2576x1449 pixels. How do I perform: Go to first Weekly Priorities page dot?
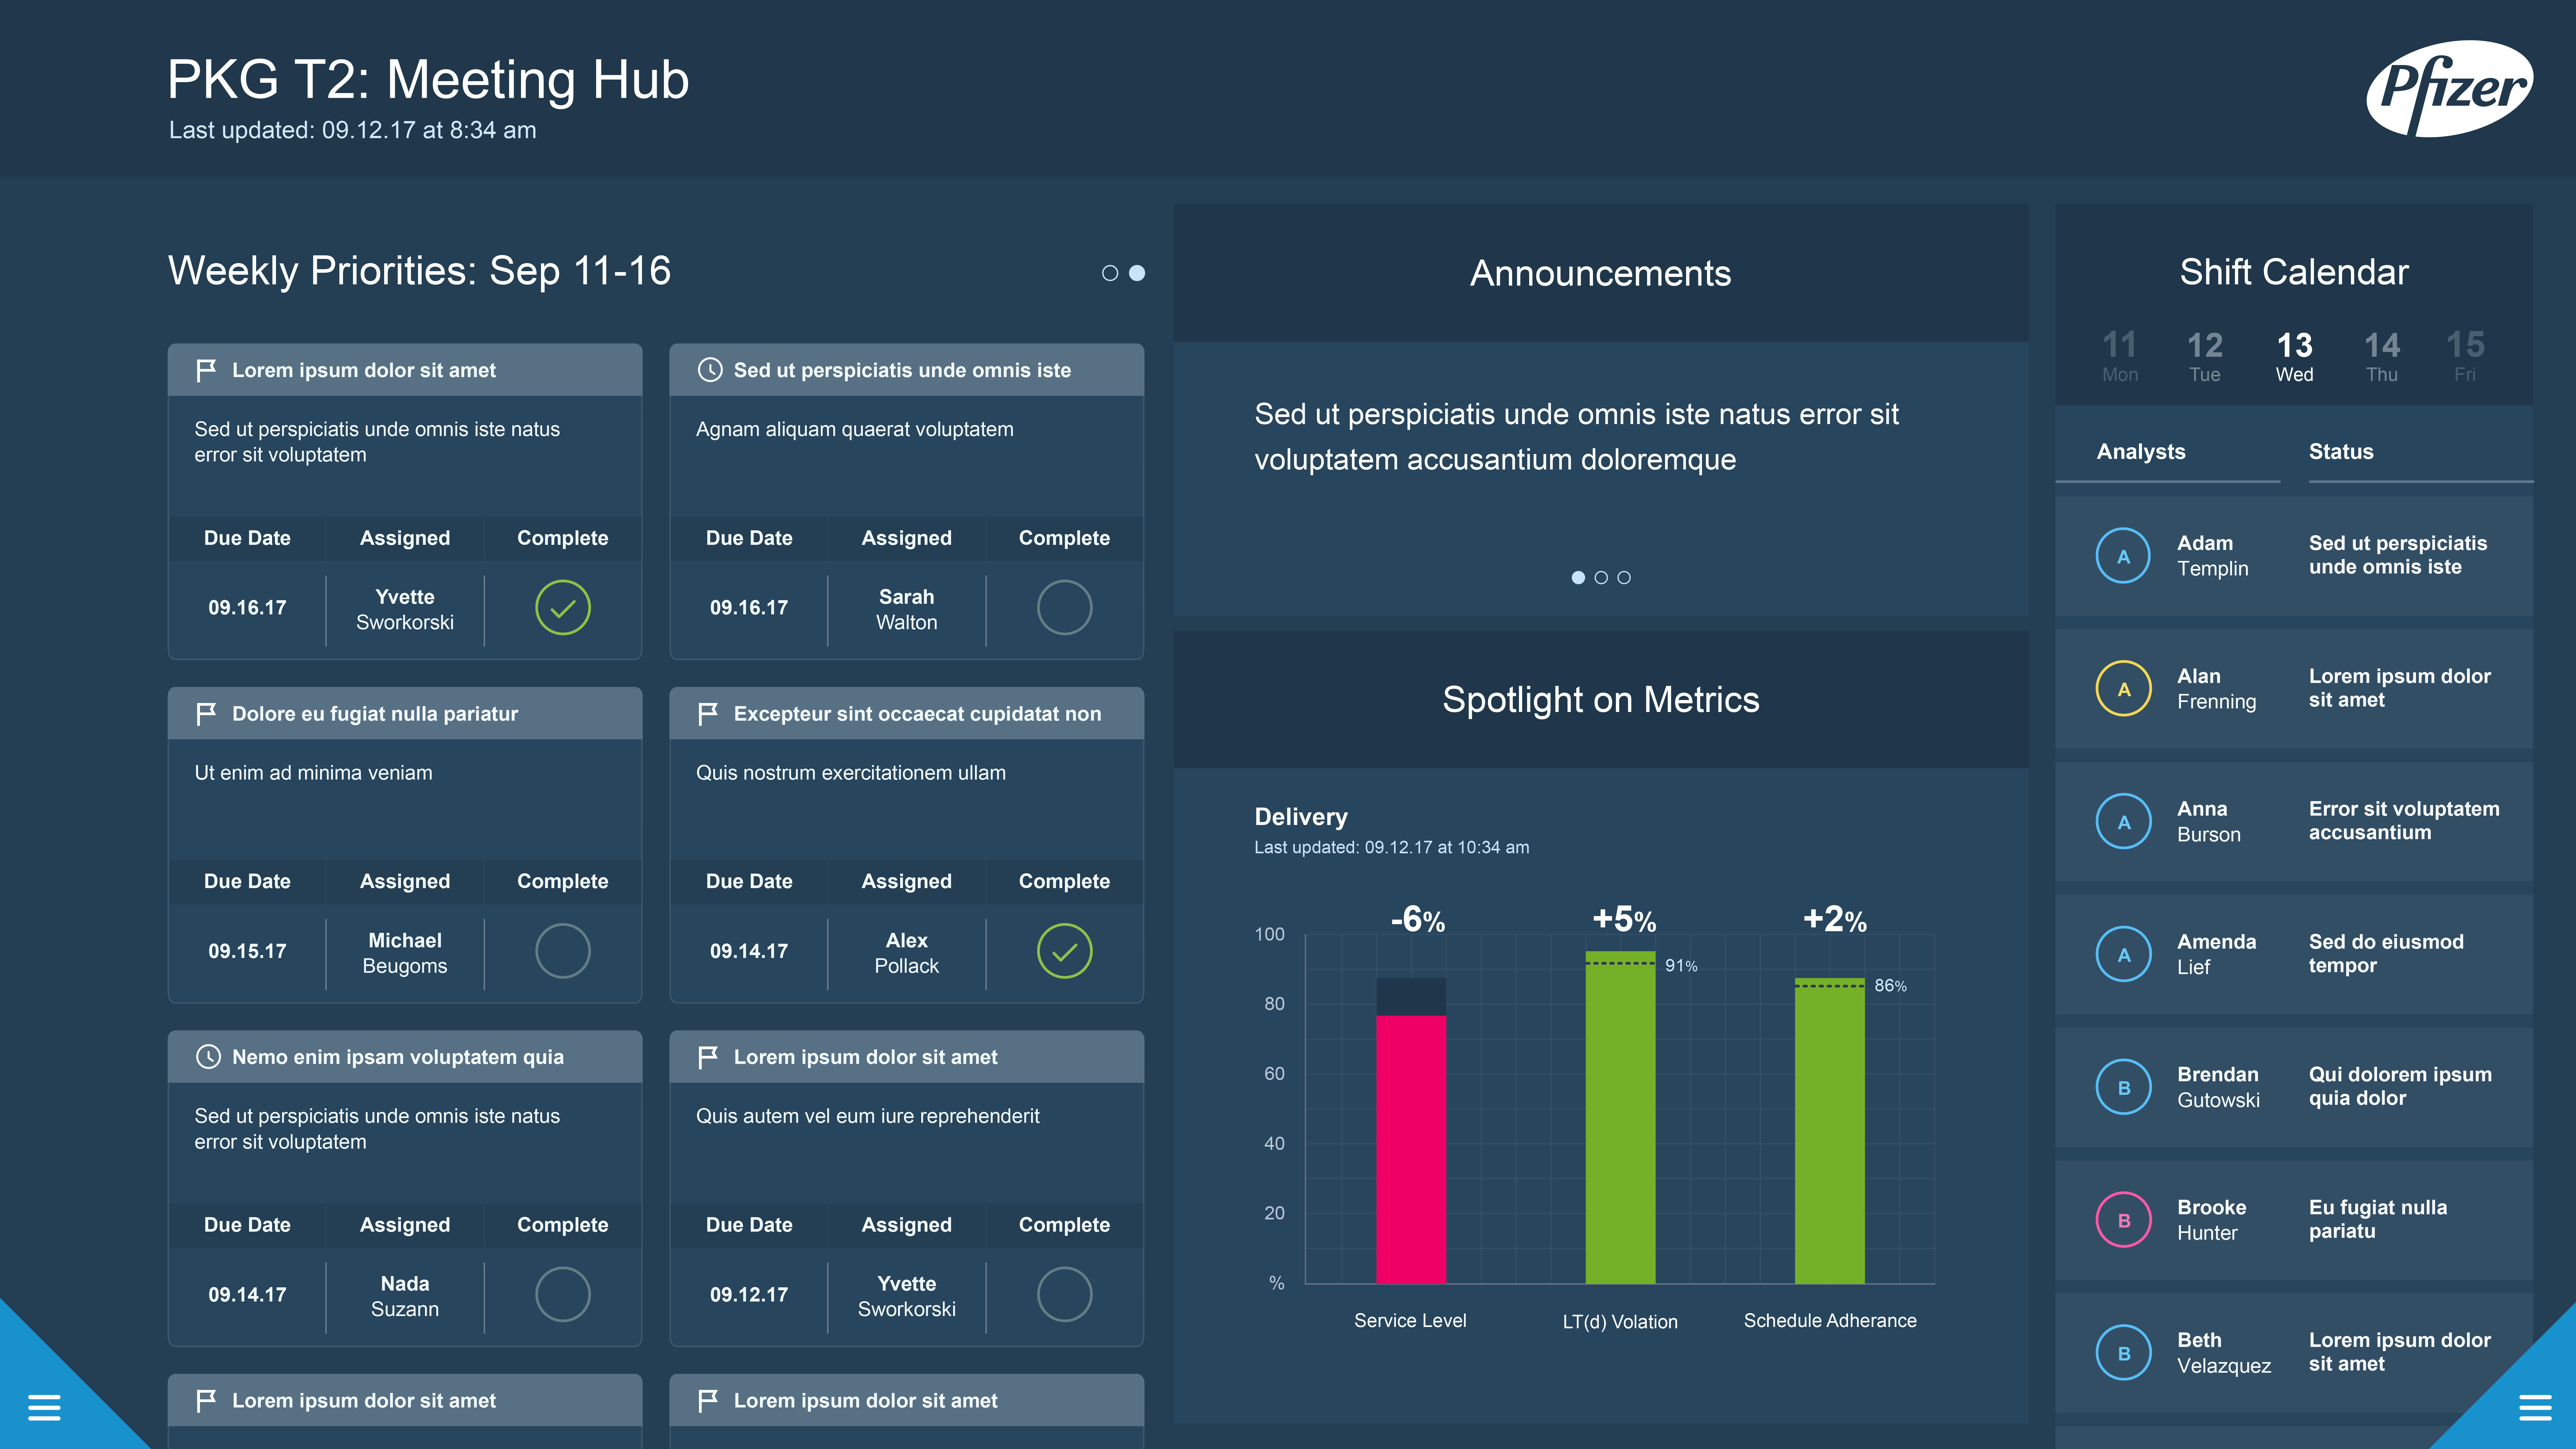tap(1110, 273)
